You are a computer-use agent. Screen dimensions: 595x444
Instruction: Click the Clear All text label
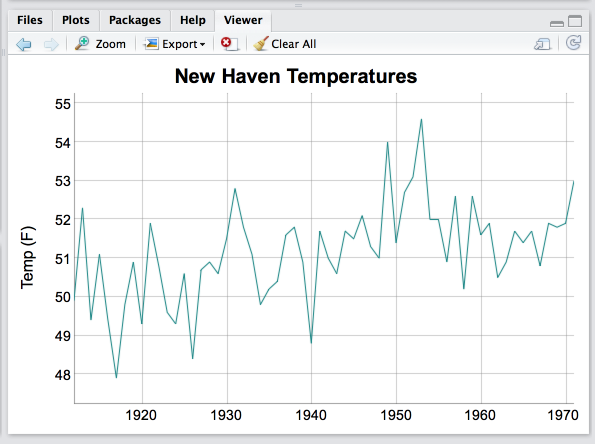(293, 44)
